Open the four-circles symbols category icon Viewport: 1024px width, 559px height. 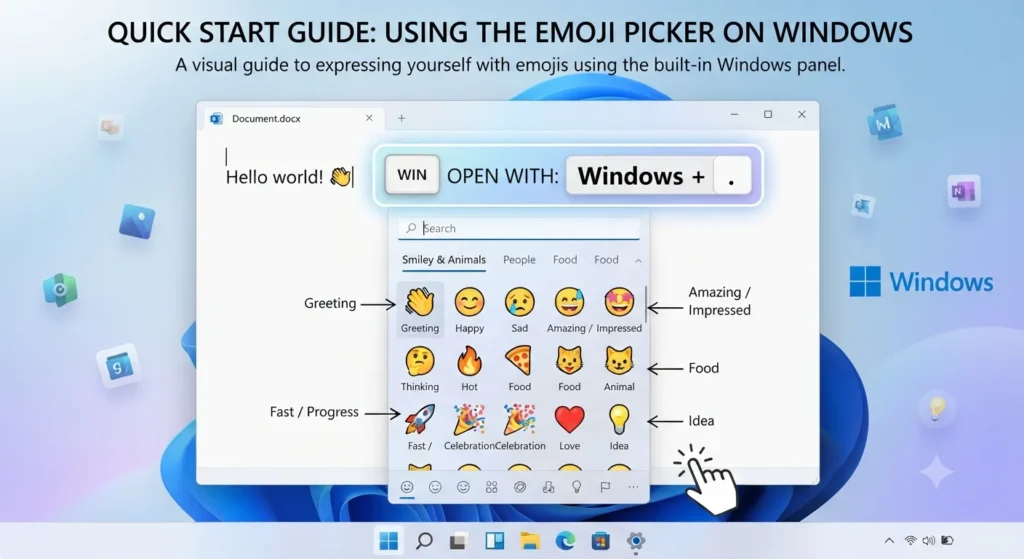coord(492,487)
